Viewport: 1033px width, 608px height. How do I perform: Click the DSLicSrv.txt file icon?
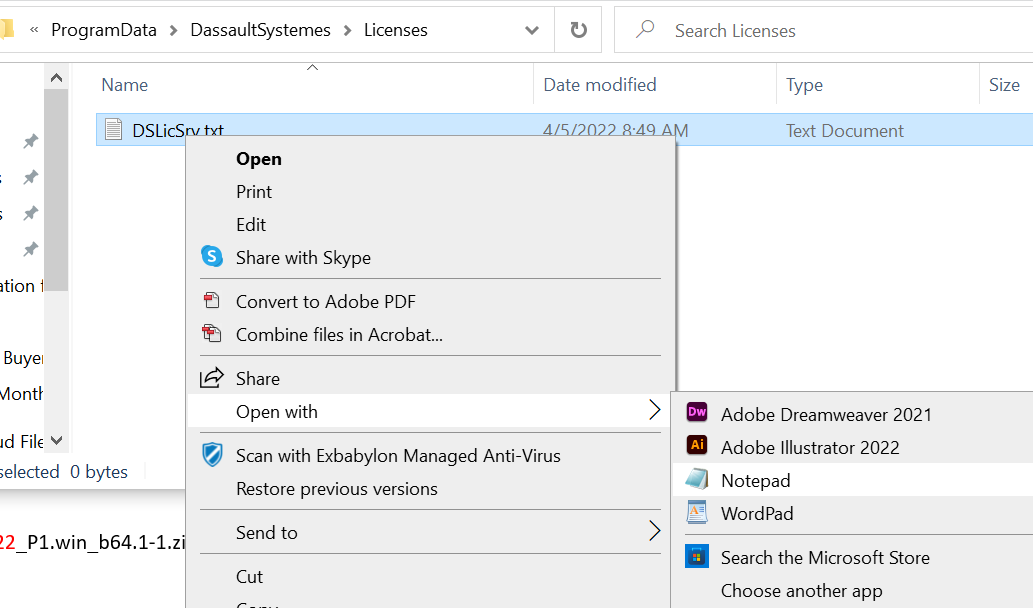tap(113, 129)
